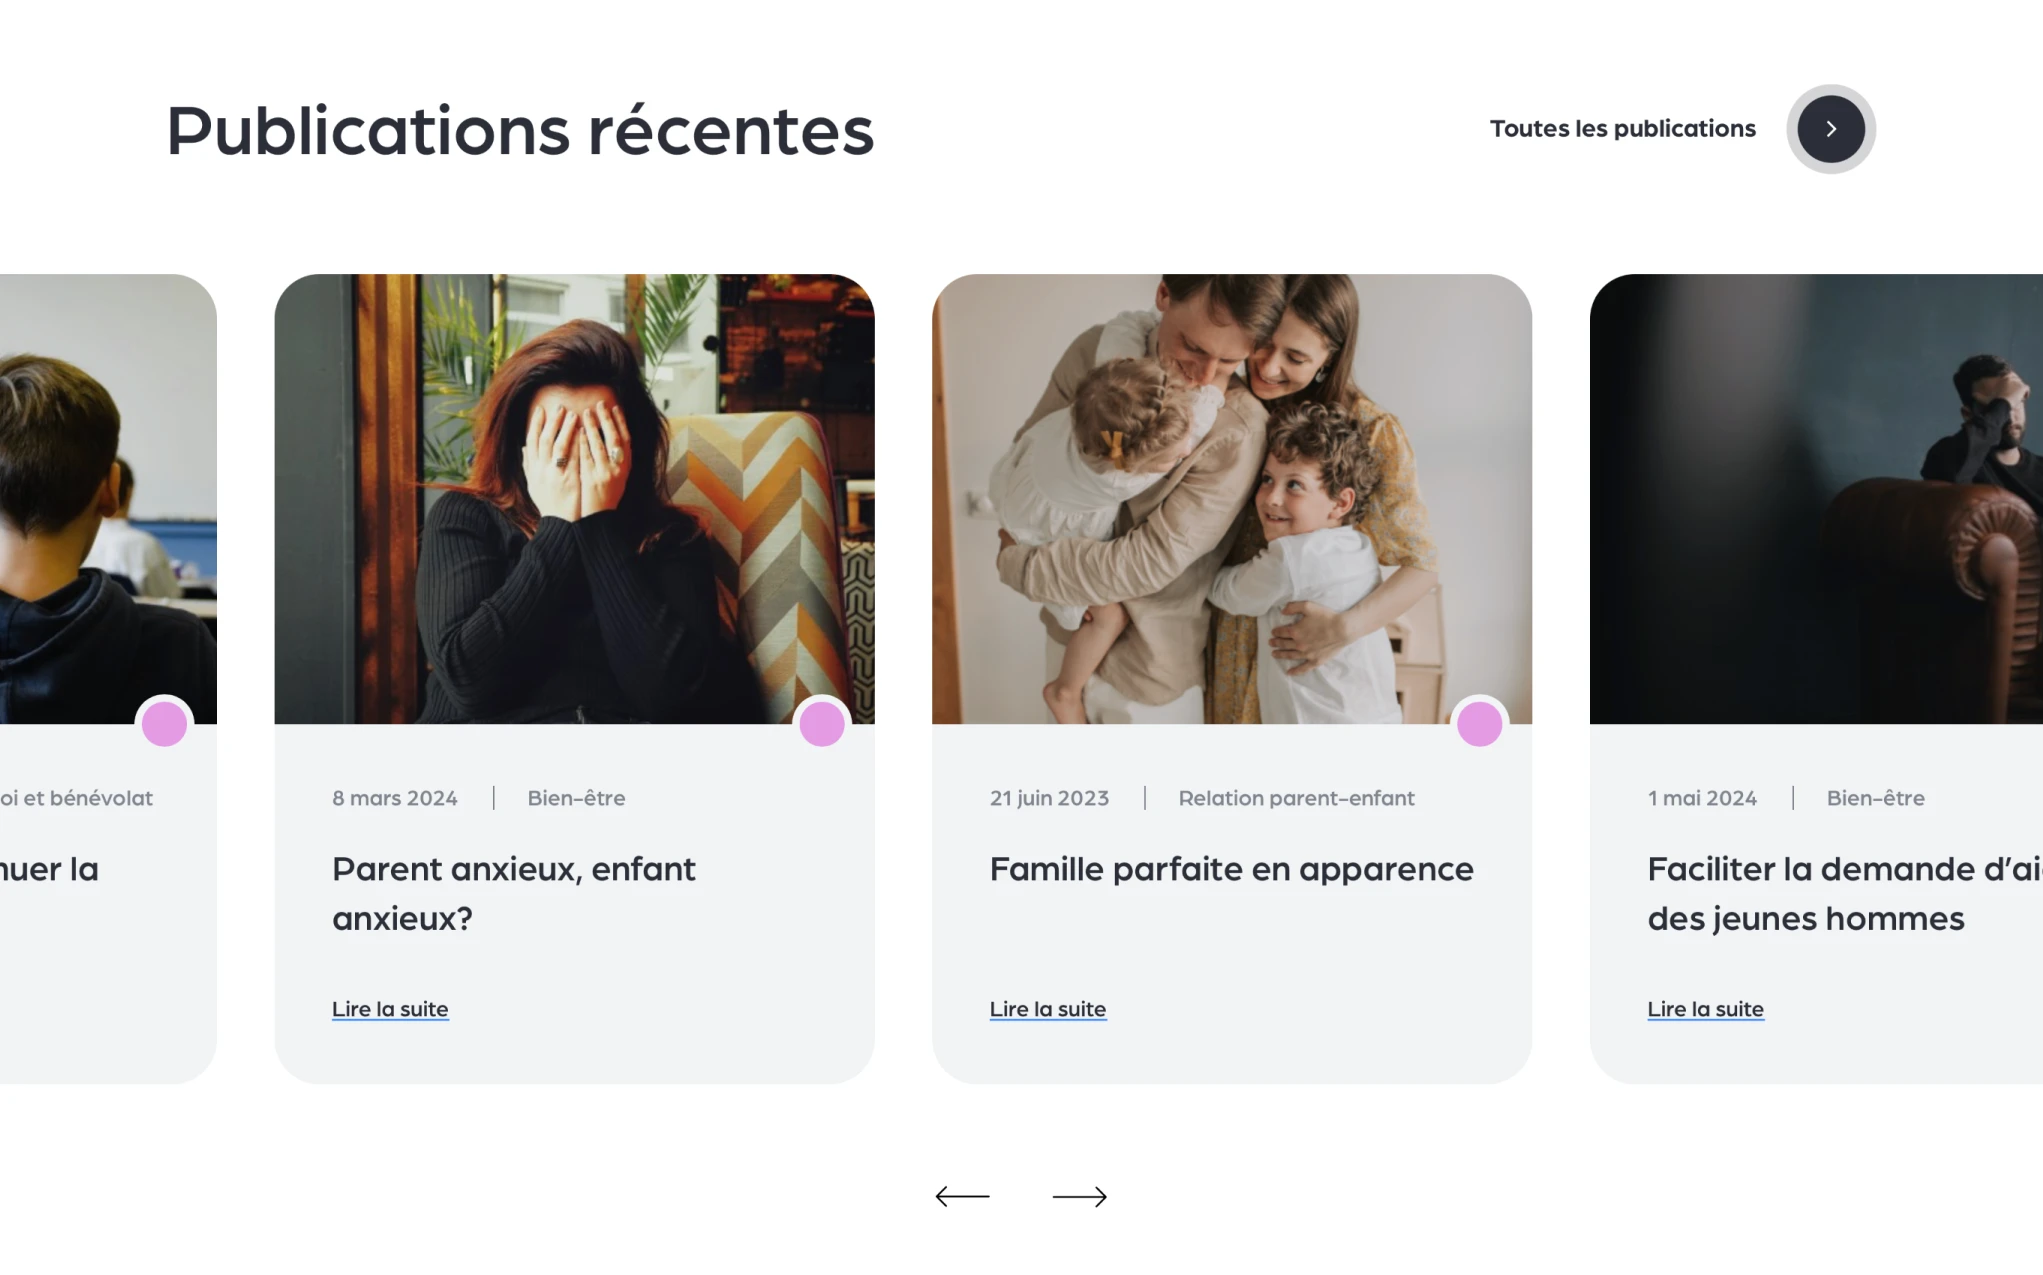Image resolution: width=2043 pixels, height=1275 pixels.
Task: Go to previous carousel slide arrow
Action: 962,1196
